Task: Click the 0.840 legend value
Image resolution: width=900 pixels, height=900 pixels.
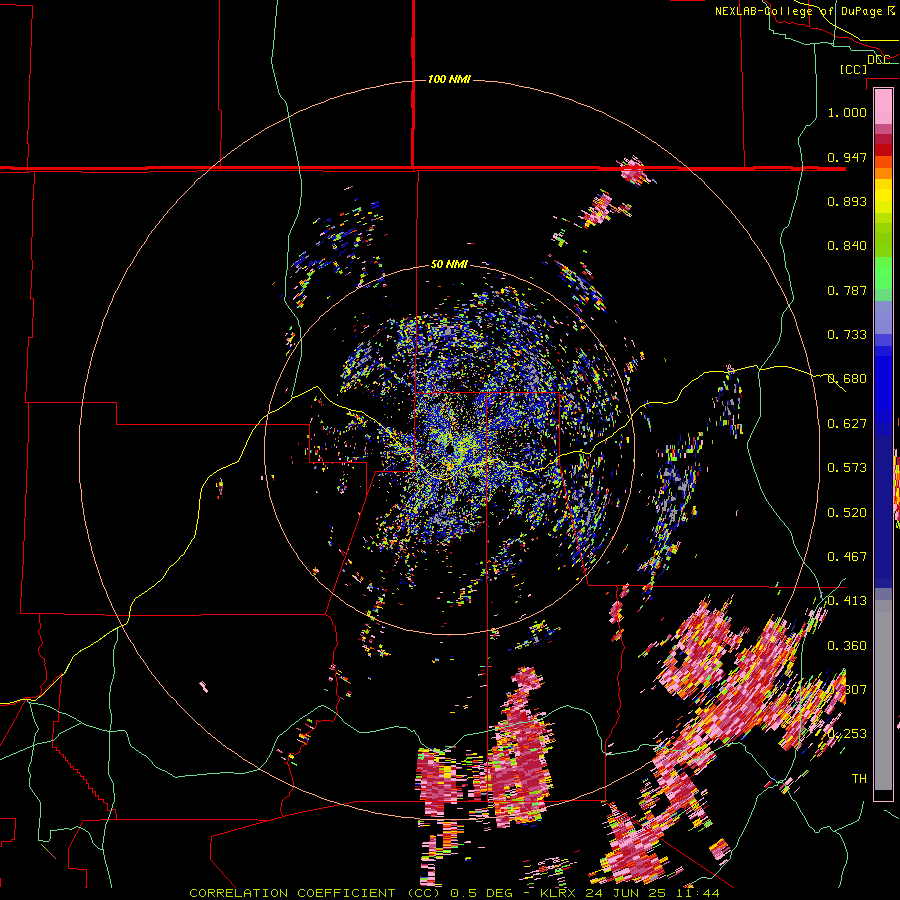Action: 847,246
